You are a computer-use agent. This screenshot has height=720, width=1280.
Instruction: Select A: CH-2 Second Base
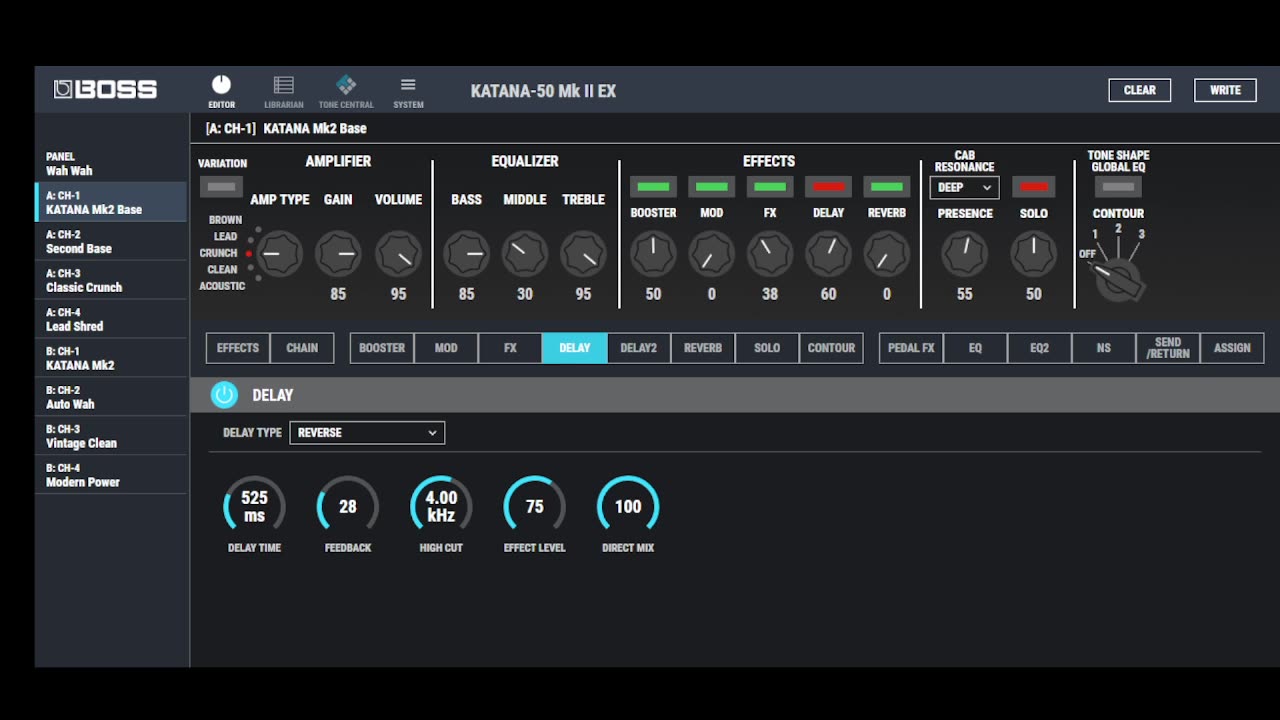point(111,241)
